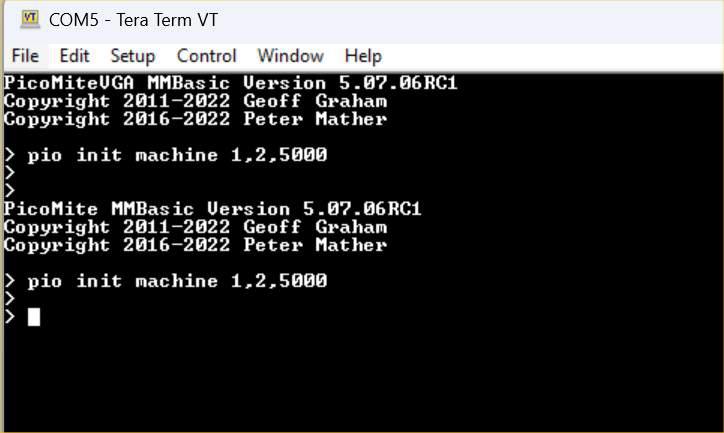The height and width of the screenshot is (433, 724).
Task: Open the Window menu
Action: click(290, 56)
